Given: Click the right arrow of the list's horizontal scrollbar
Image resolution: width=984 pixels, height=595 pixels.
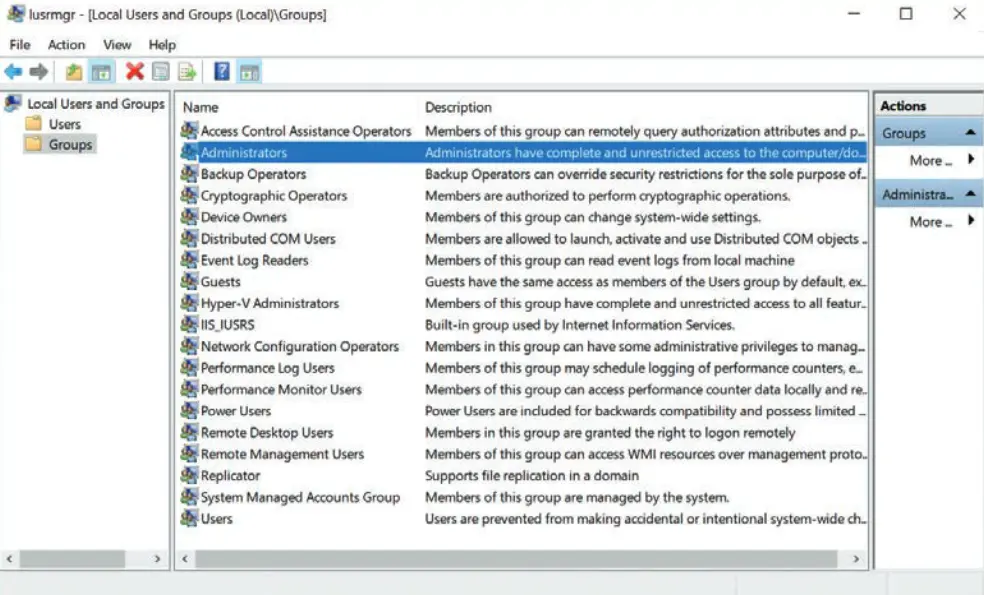Looking at the screenshot, I should pyautogui.click(x=856, y=560).
